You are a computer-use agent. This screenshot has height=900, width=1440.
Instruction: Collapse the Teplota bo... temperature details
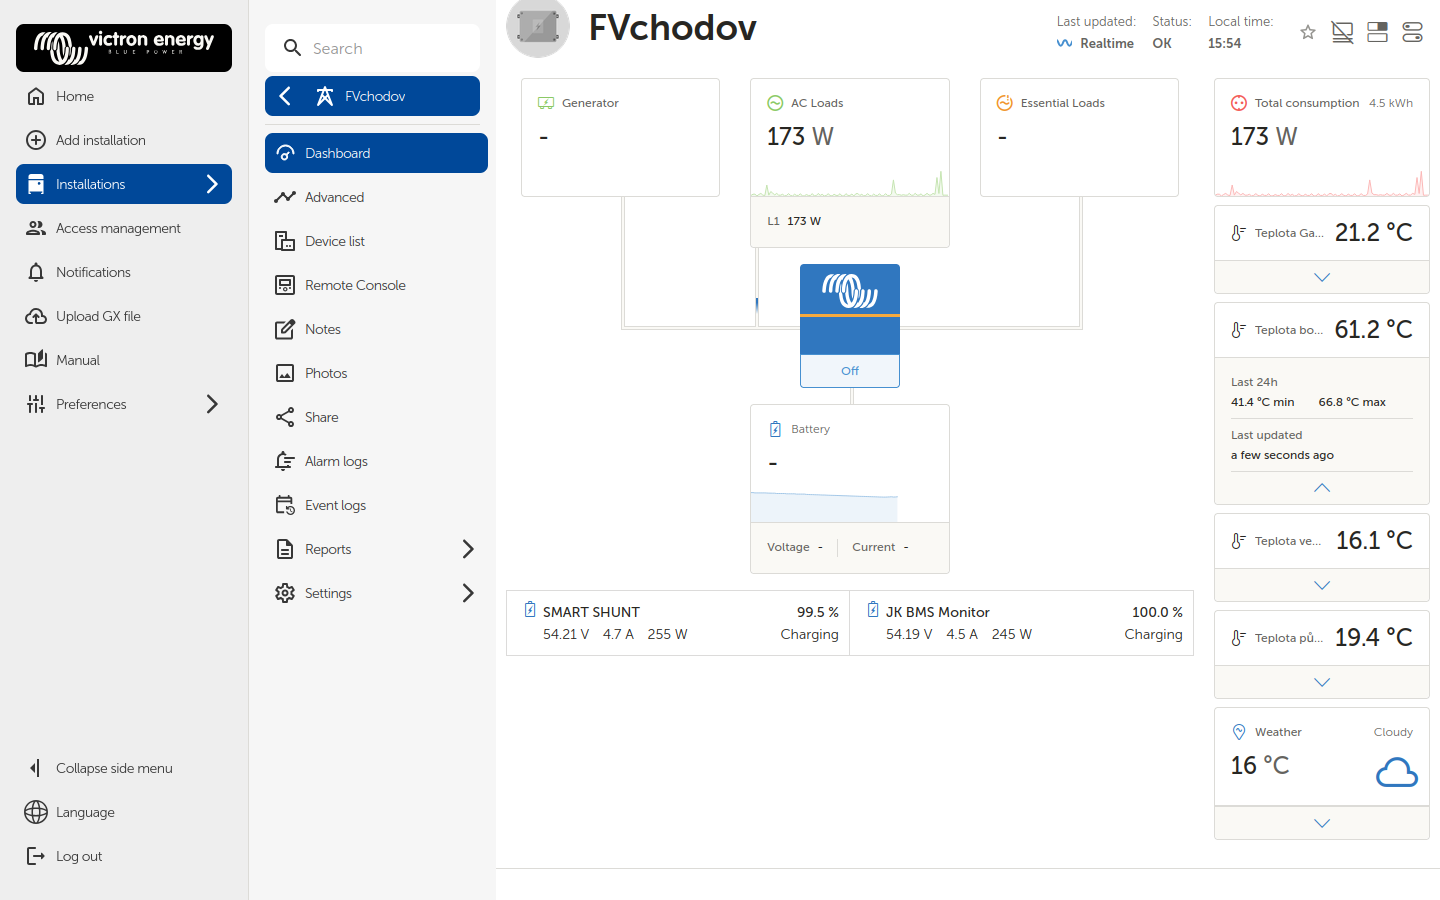click(x=1322, y=488)
